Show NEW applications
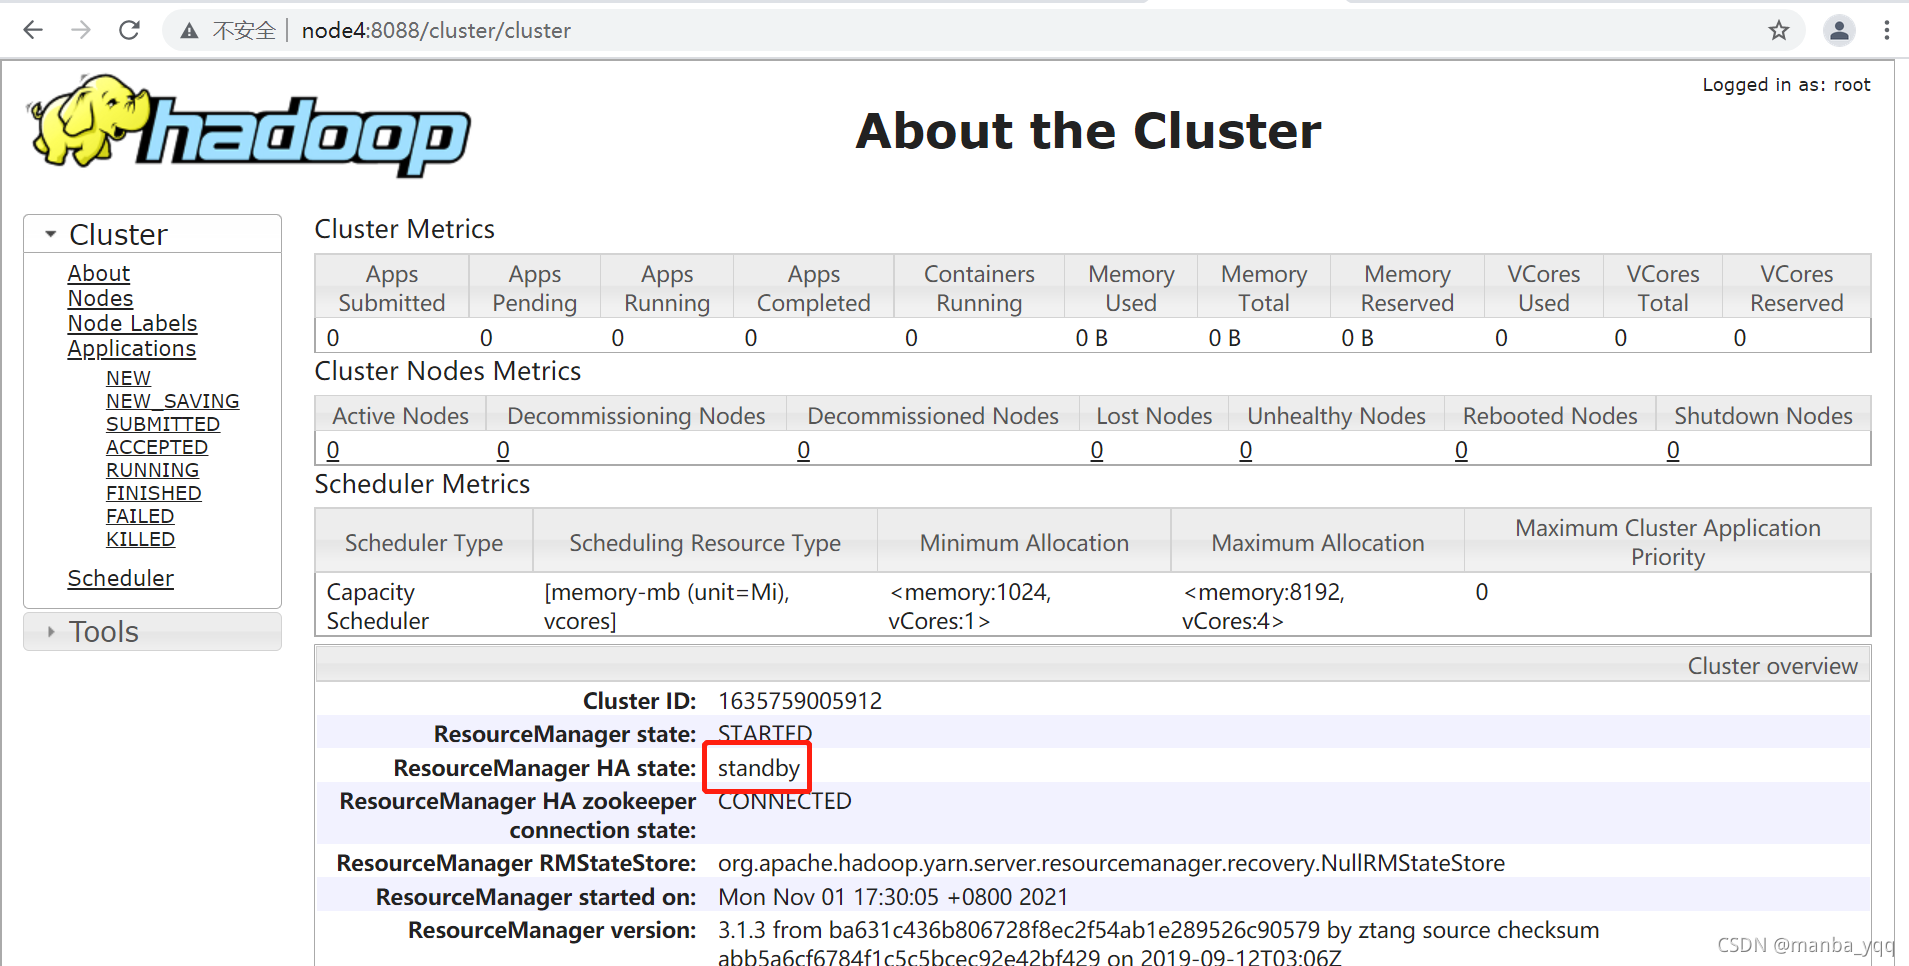1909x966 pixels. [129, 378]
